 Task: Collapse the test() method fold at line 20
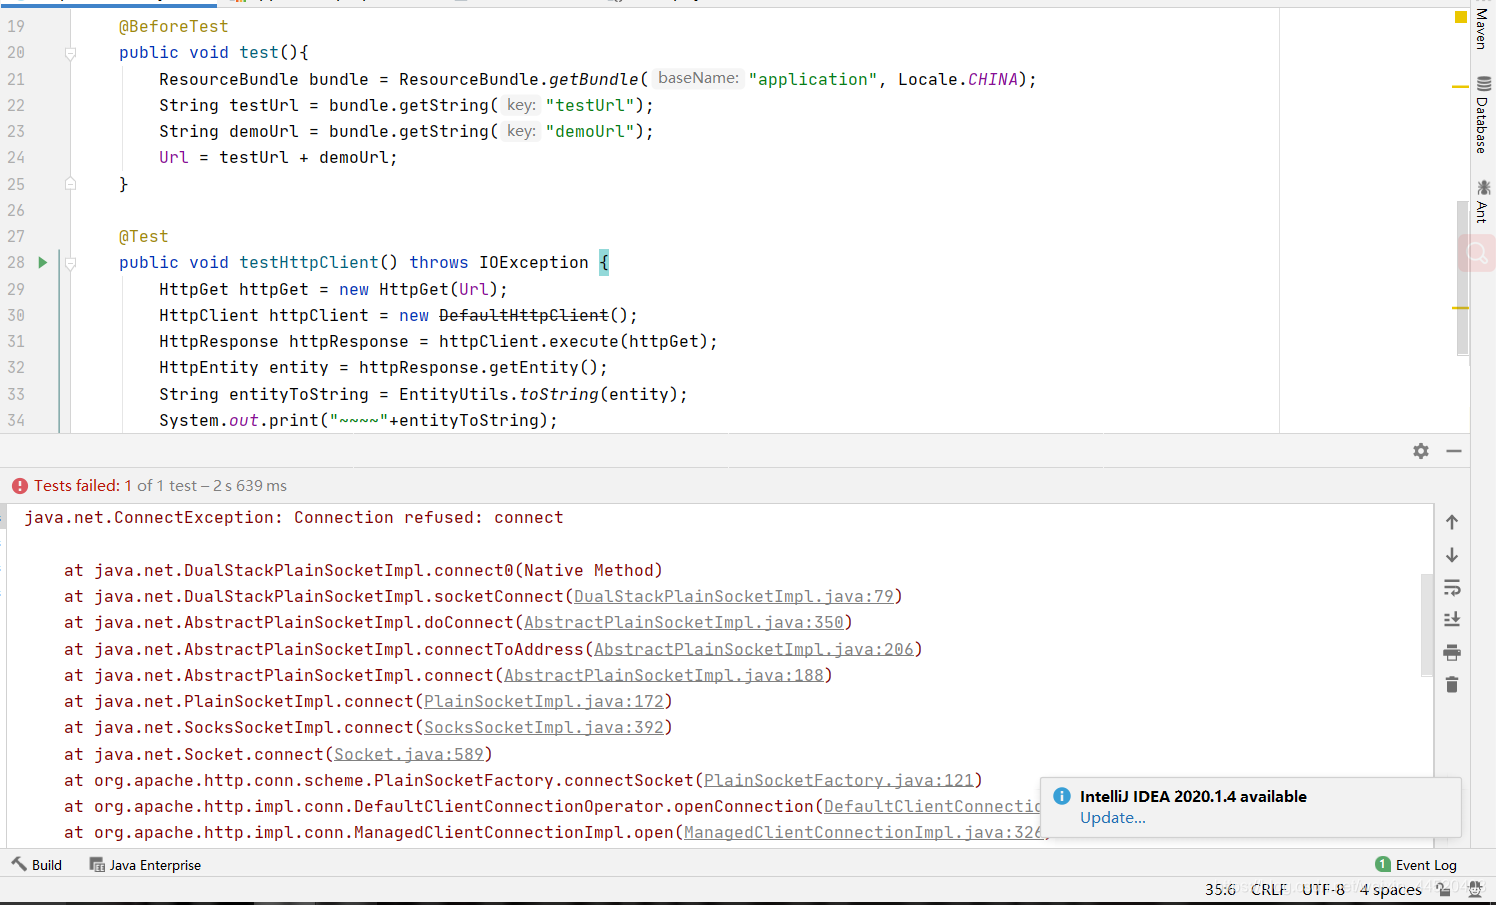click(70, 53)
